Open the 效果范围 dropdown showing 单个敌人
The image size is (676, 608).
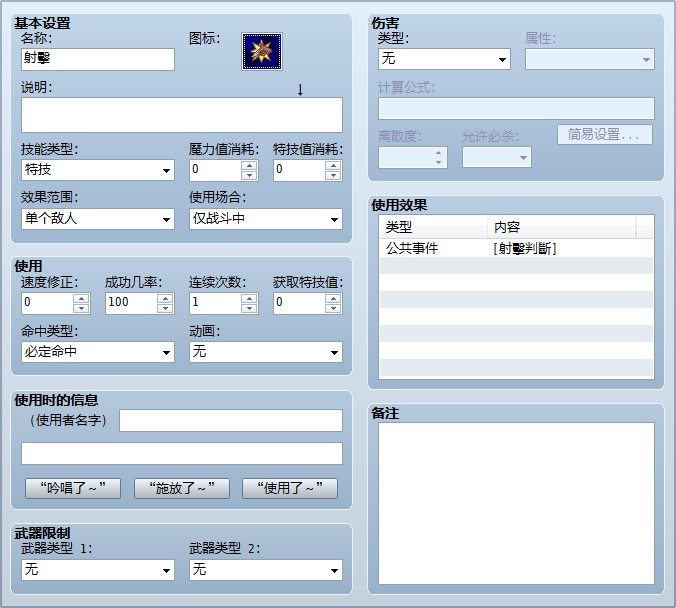pyautogui.click(x=98, y=219)
